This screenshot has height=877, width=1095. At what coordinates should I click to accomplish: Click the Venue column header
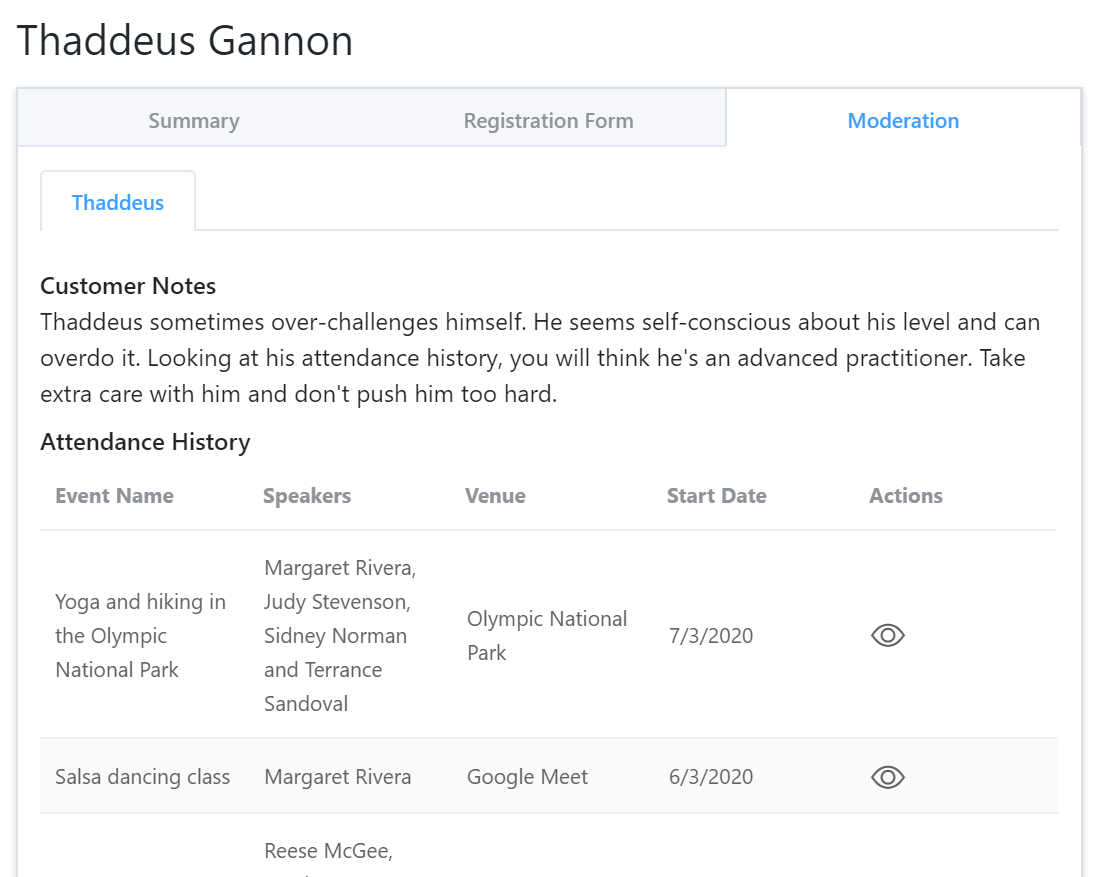tap(495, 496)
